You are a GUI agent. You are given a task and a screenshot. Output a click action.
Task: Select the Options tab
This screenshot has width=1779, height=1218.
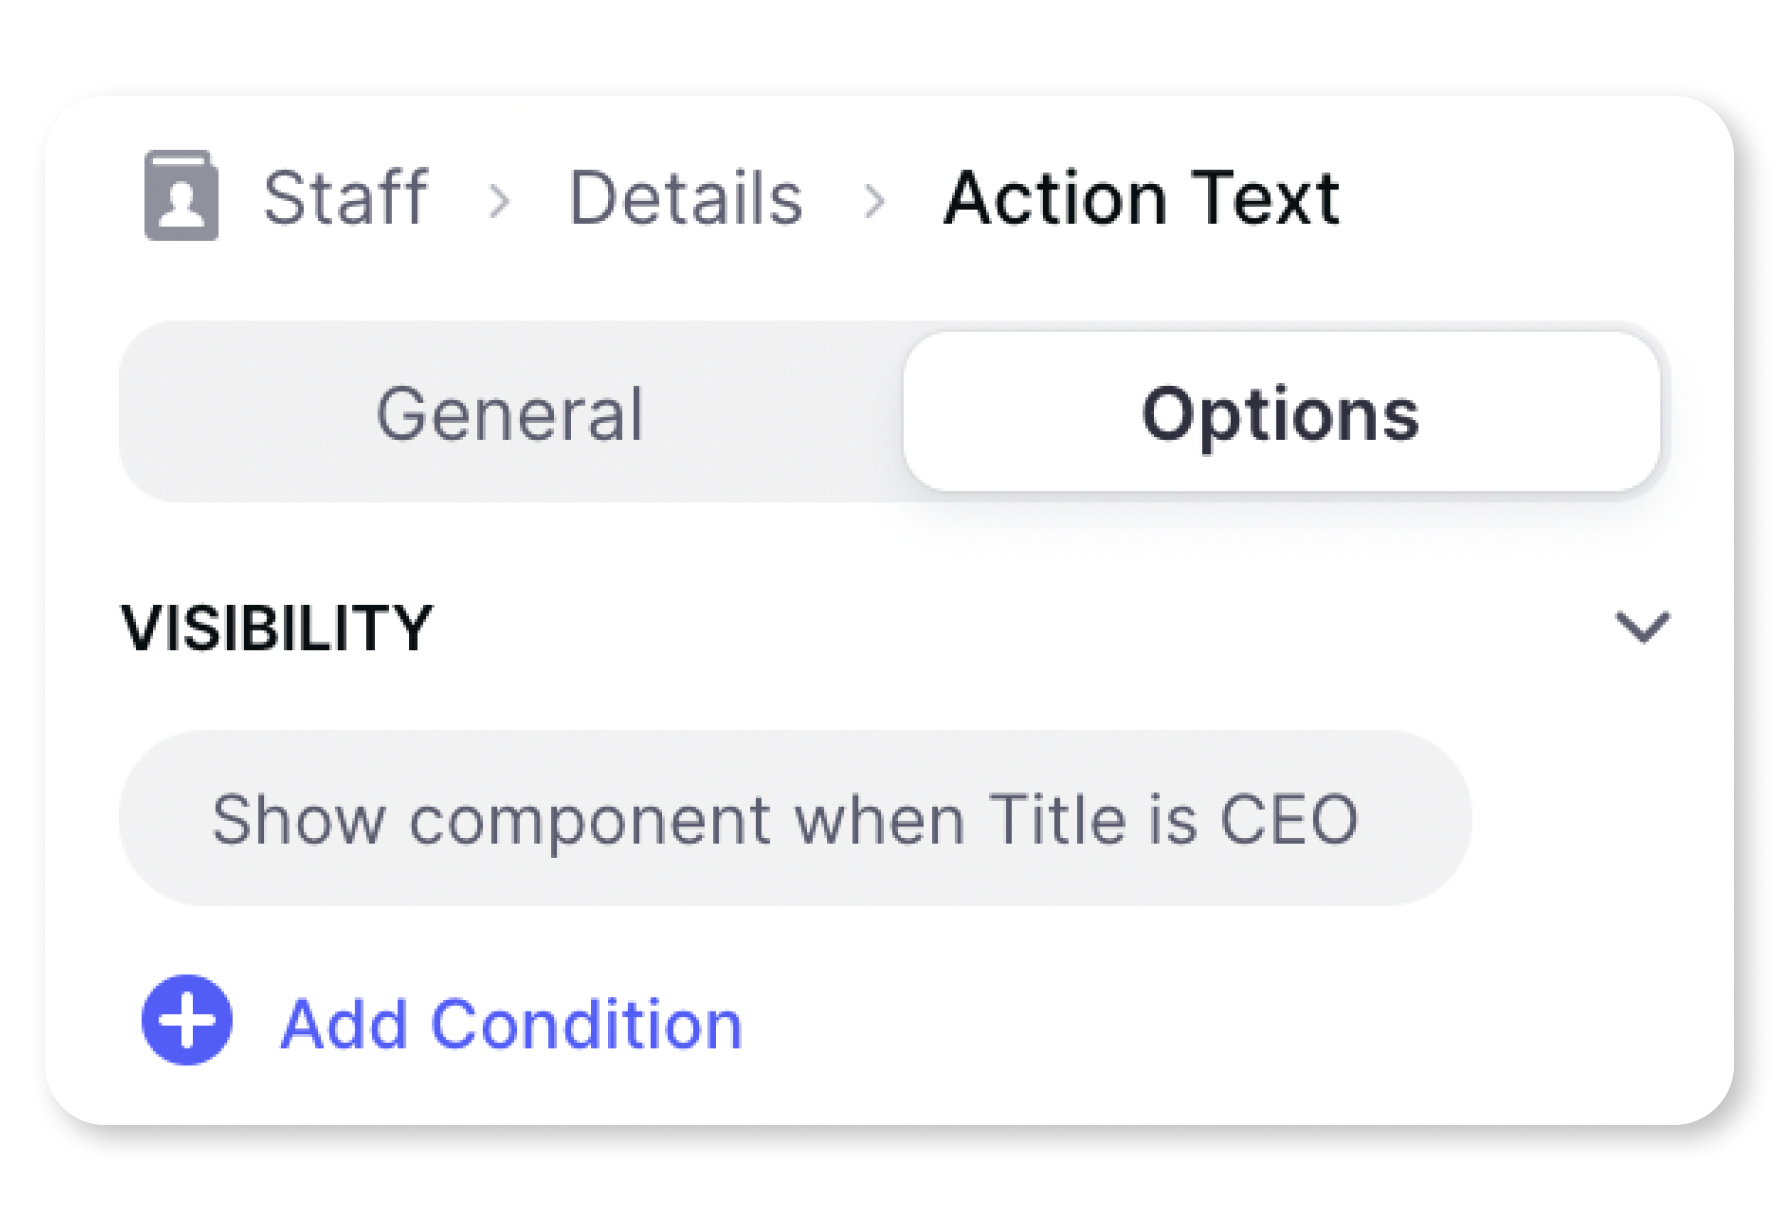tap(1280, 413)
